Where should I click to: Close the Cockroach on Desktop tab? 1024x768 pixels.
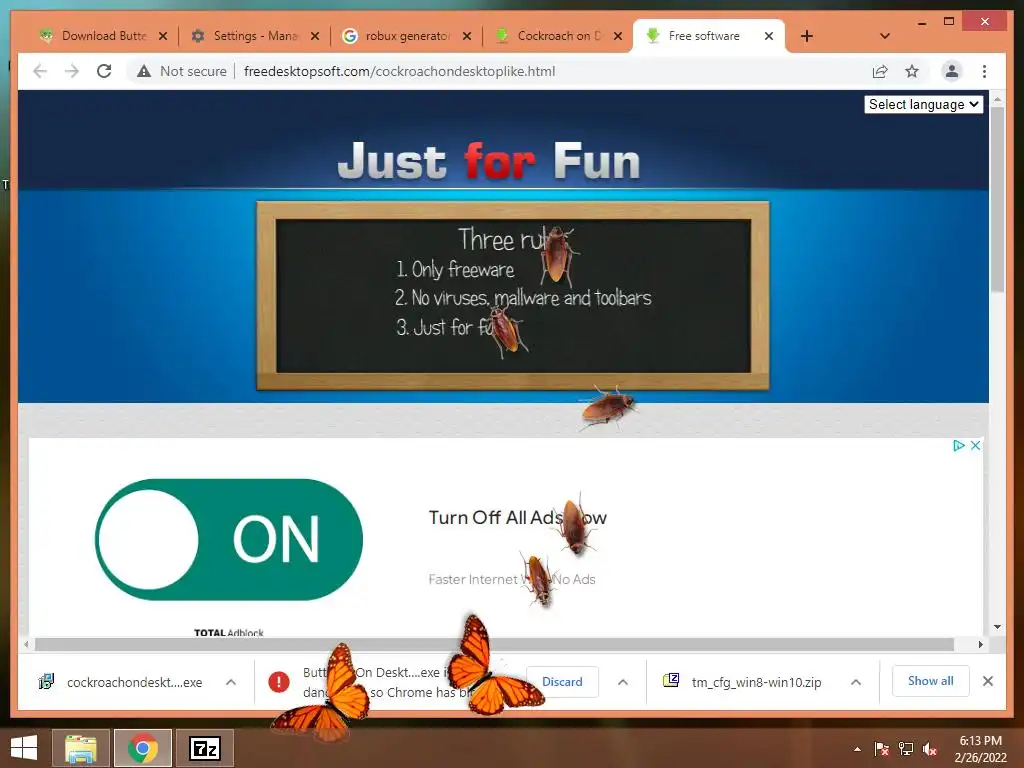tap(618, 36)
